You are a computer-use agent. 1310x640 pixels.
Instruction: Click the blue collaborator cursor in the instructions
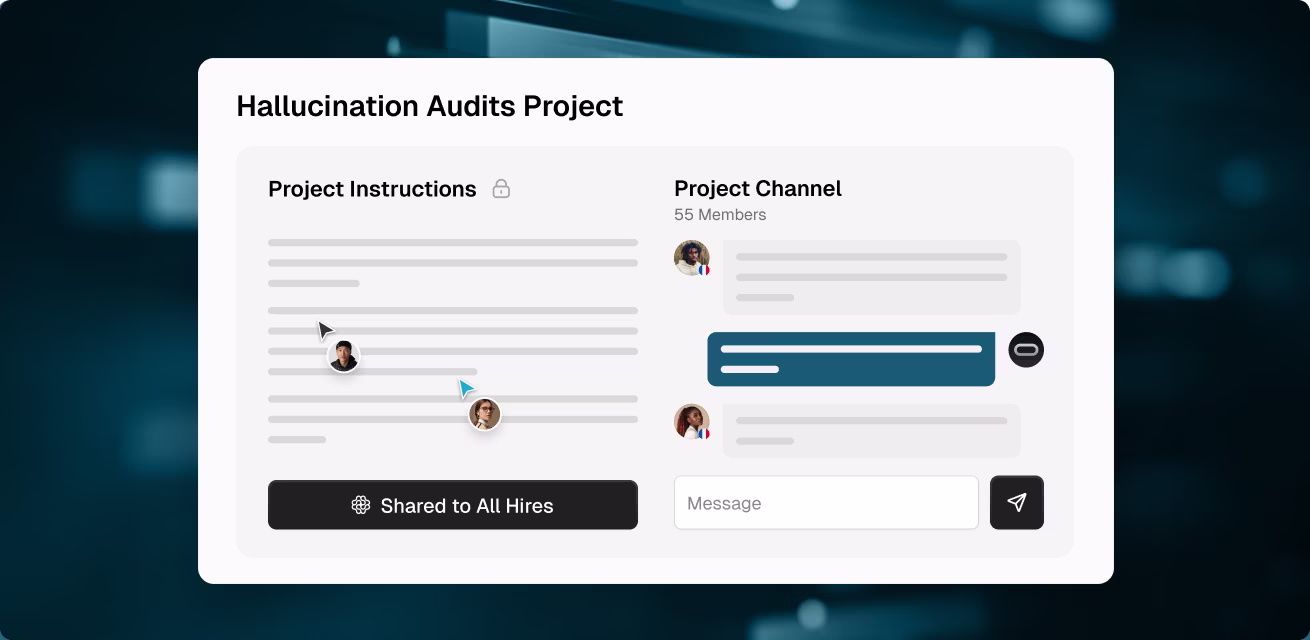point(464,387)
